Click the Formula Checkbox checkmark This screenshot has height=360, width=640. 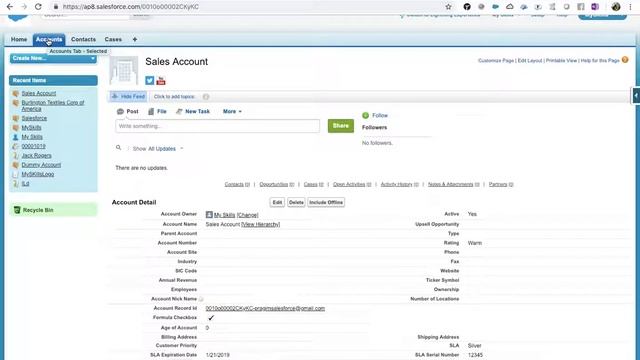[211, 318]
